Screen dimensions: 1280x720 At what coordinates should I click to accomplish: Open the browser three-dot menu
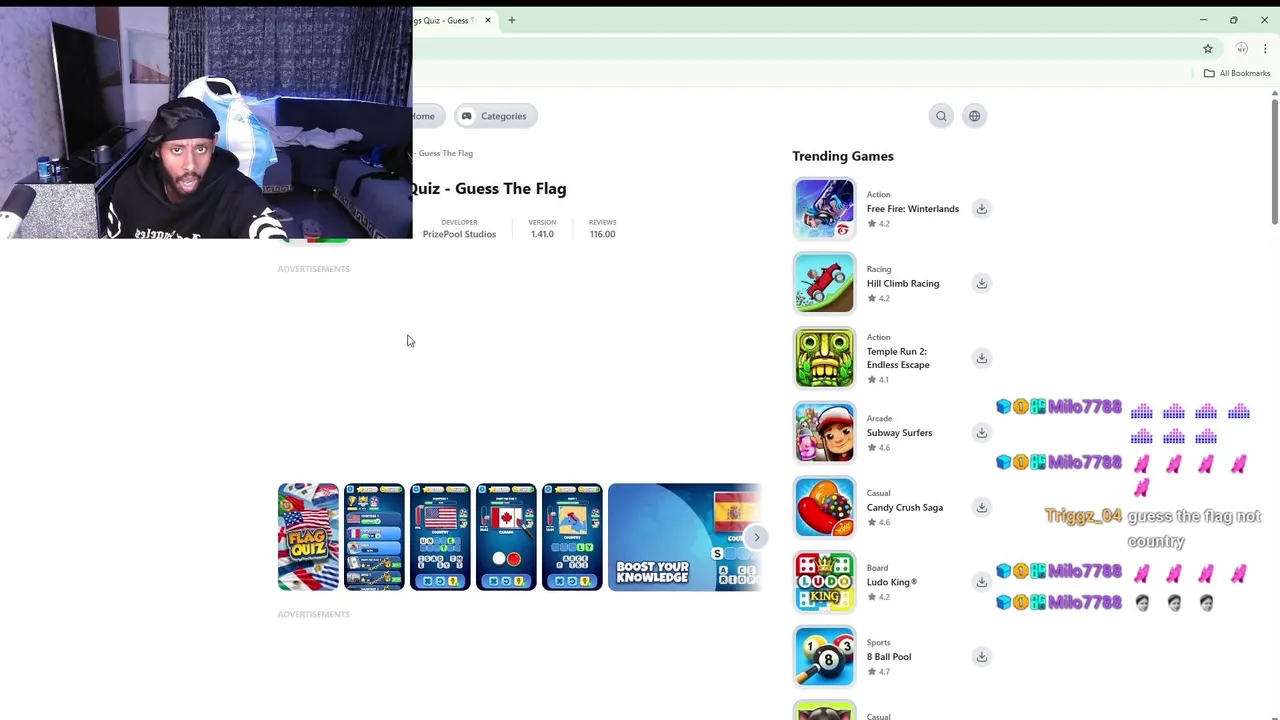[x=1265, y=48]
